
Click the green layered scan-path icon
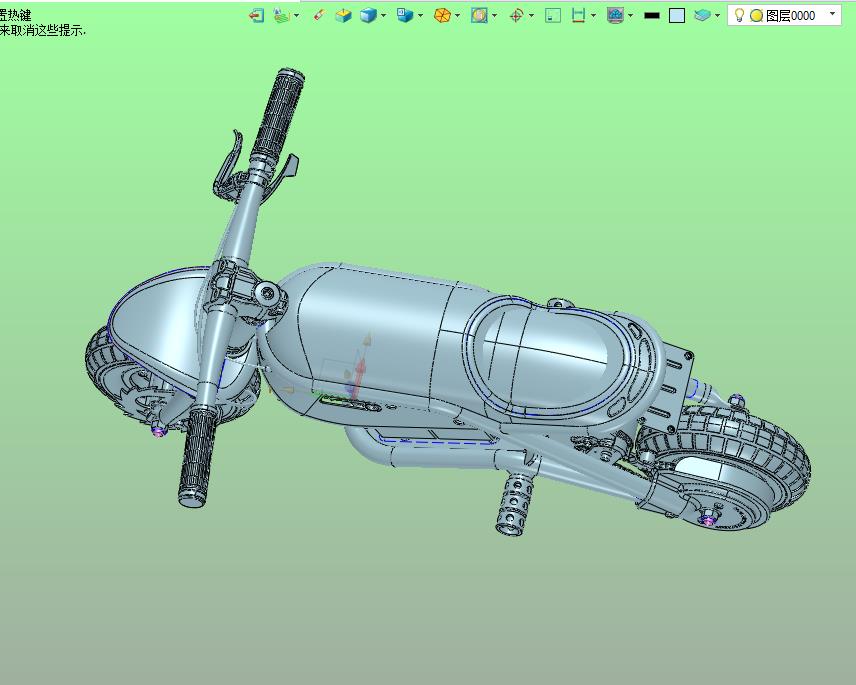pyautogui.click(x=281, y=15)
